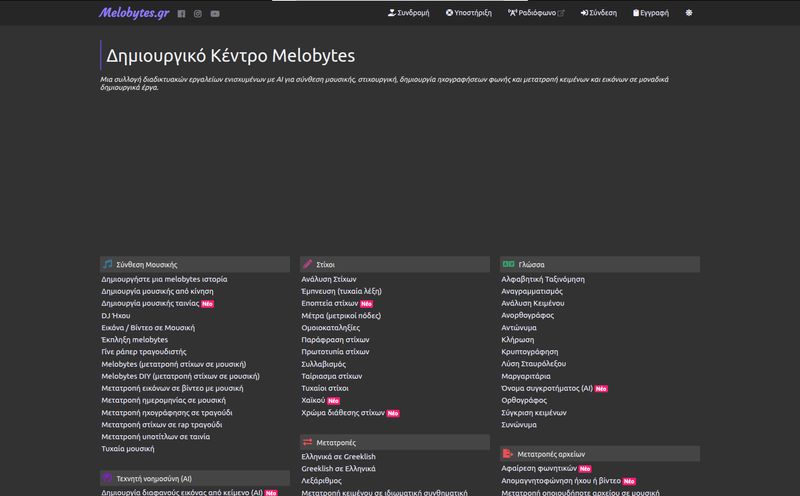The height and width of the screenshot is (496, 800).
Task: Open Αναγραμματισμός link
Action: pyautogui.click(x=532, y=291)
